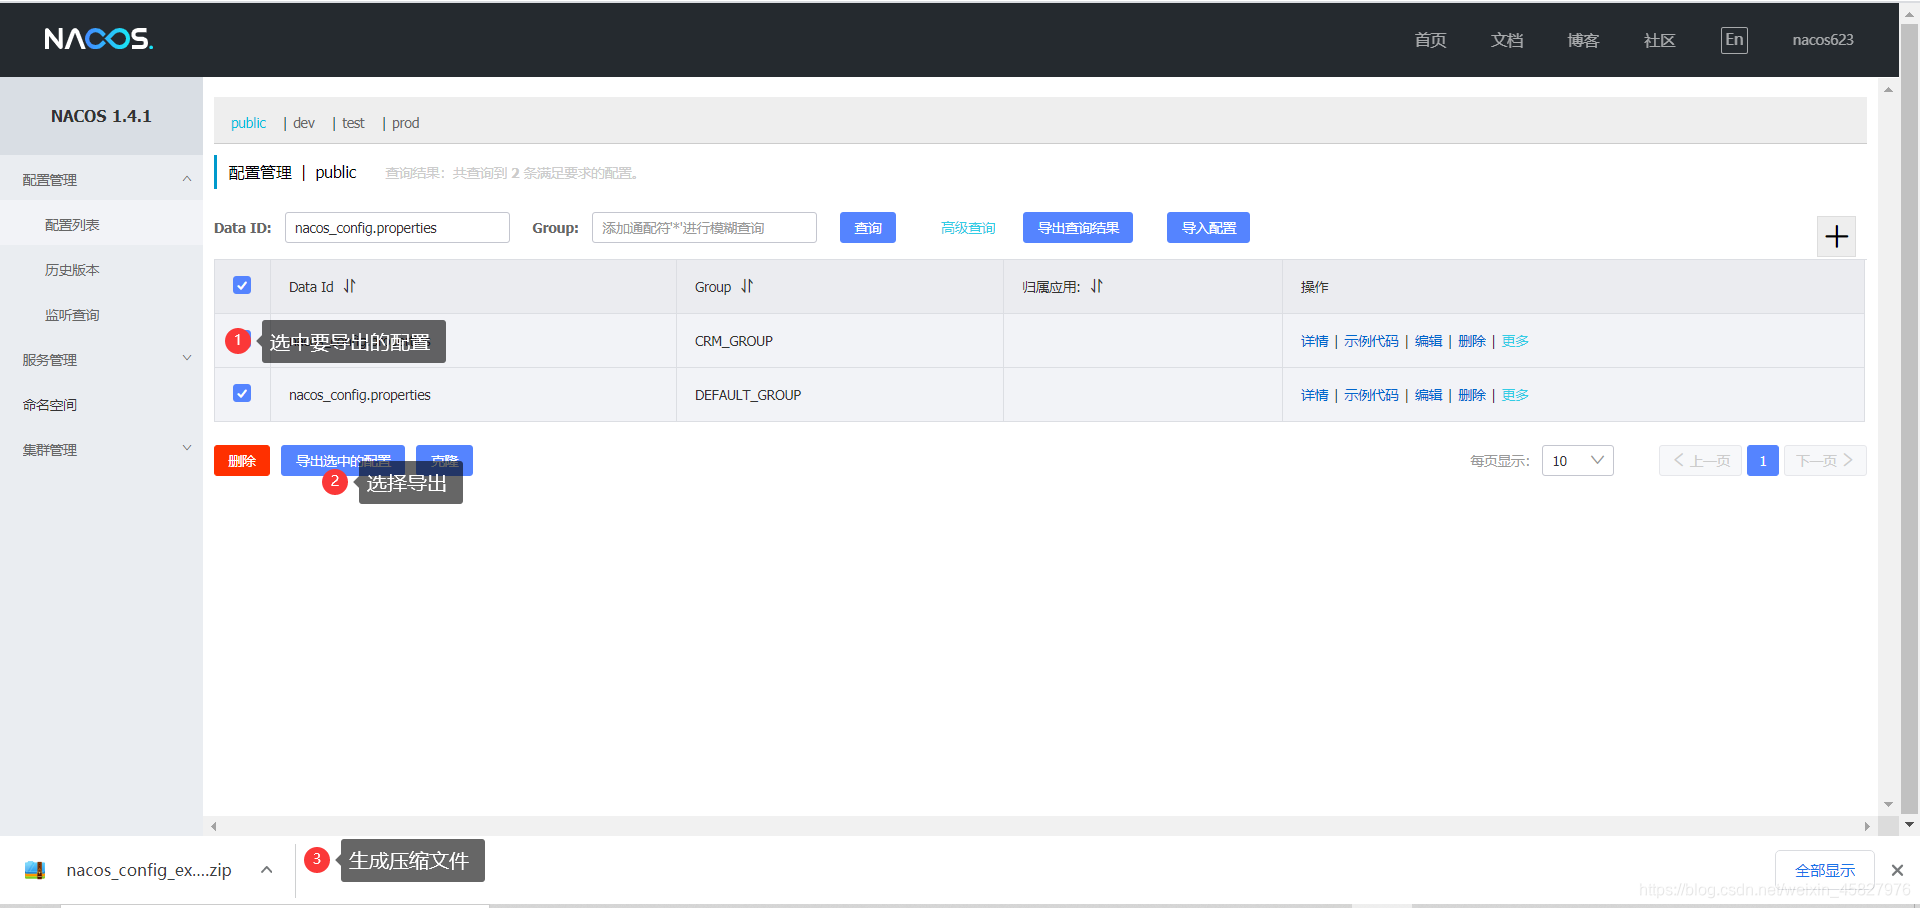Click the 克隆 clone button
The height and width of the screenshot is (908, 1920).
[444, 460]
